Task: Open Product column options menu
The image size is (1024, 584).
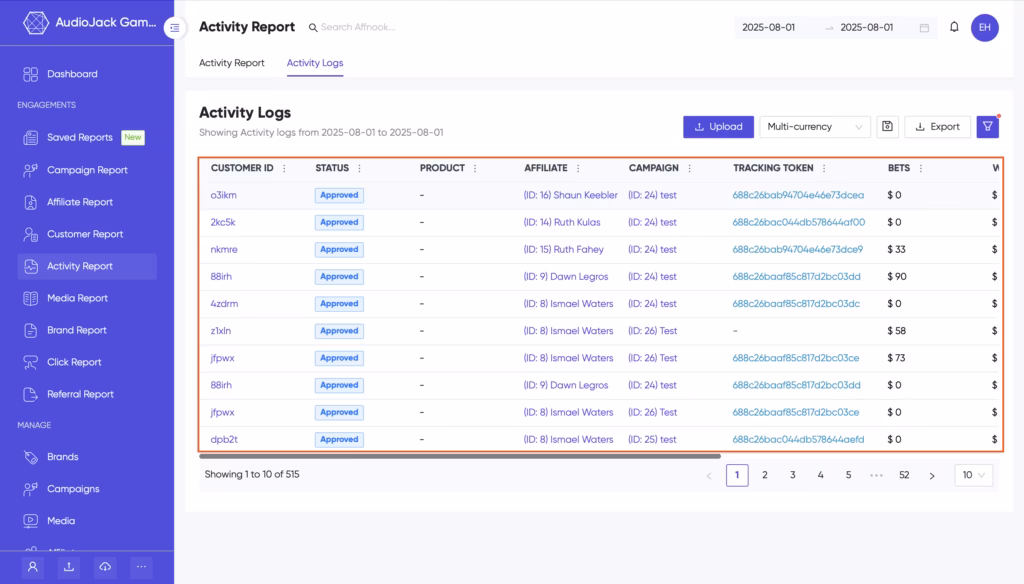Action: [475, 169]
